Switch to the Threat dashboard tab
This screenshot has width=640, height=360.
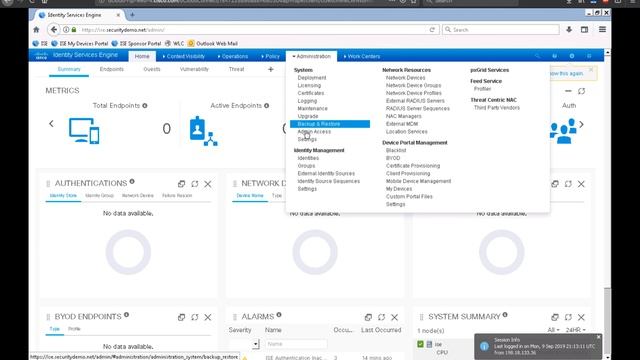(x=236, y=69)
